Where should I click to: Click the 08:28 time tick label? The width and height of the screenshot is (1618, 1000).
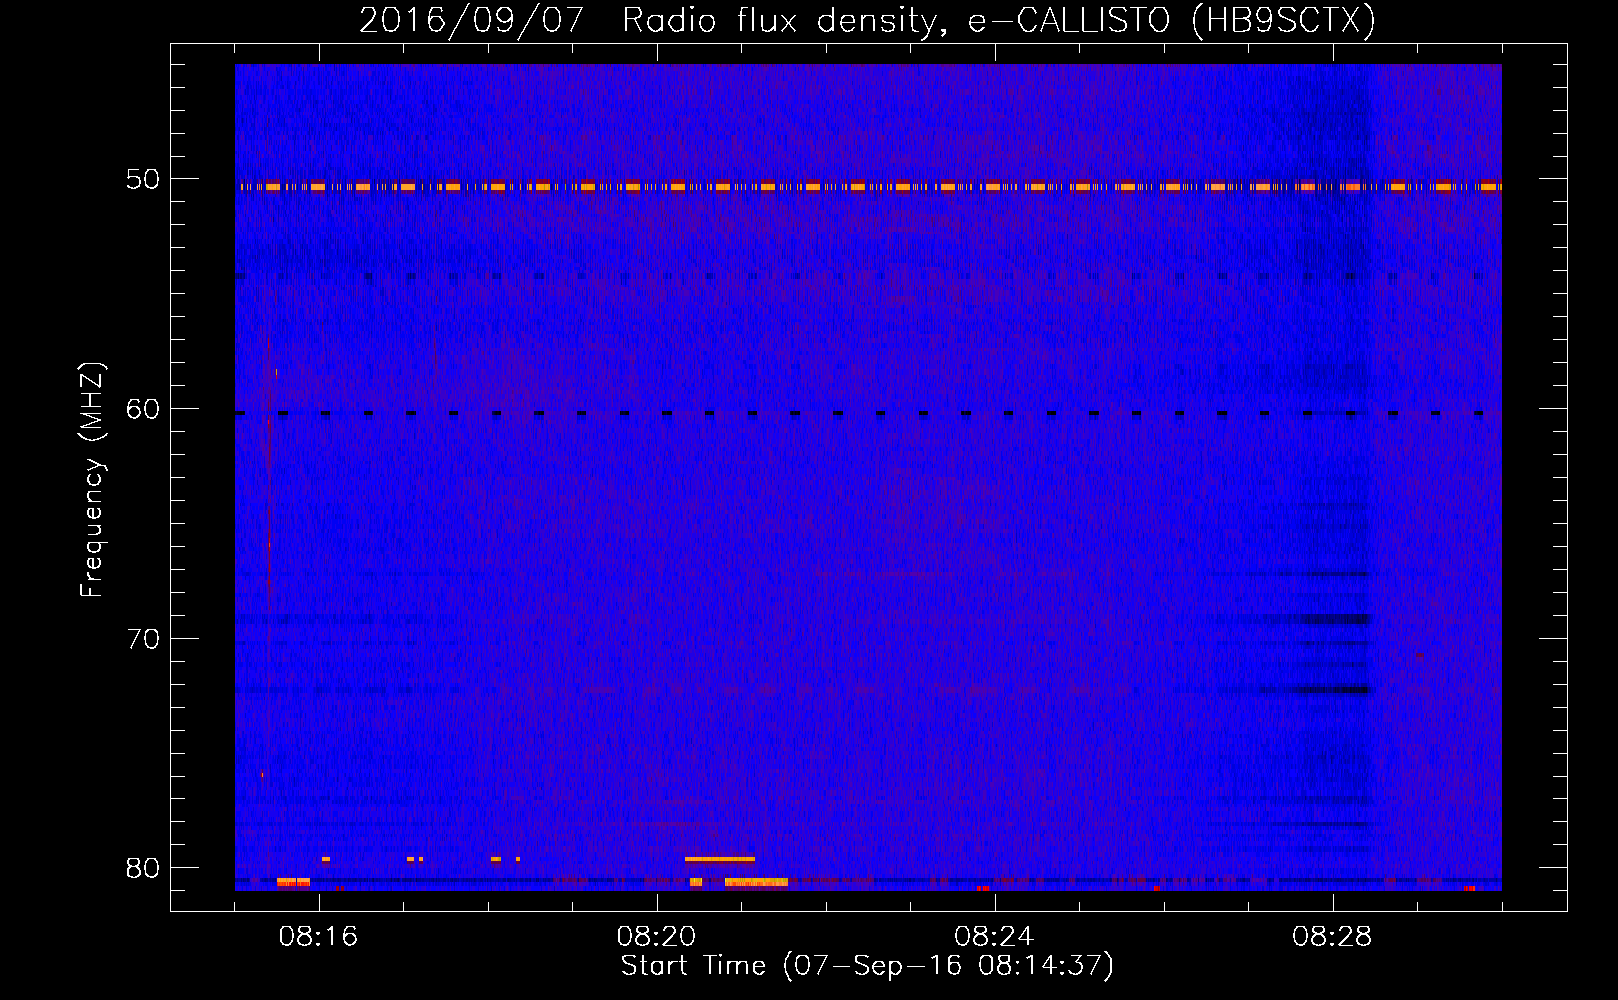click(1332, 937)
